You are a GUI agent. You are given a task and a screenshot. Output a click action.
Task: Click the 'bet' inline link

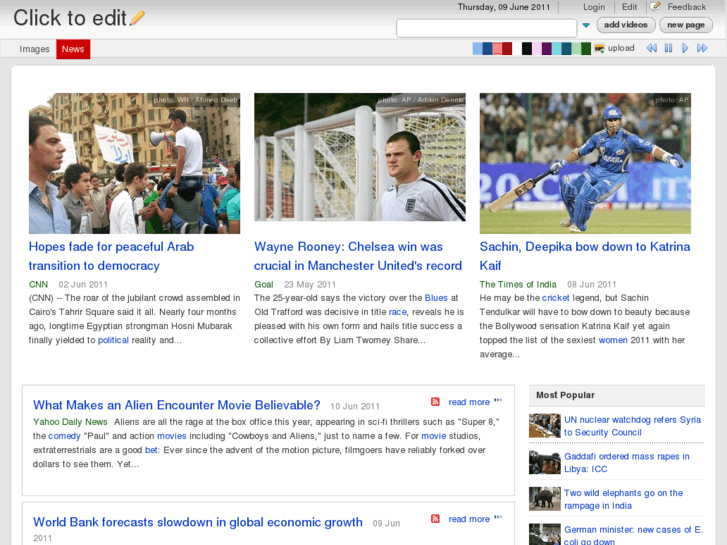click(151, 450)
